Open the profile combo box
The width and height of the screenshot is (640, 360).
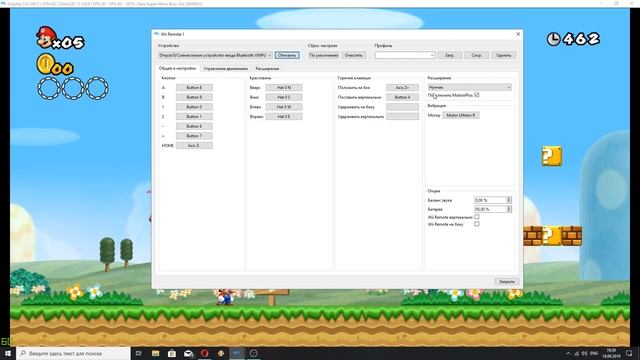[x=405, y=55]
